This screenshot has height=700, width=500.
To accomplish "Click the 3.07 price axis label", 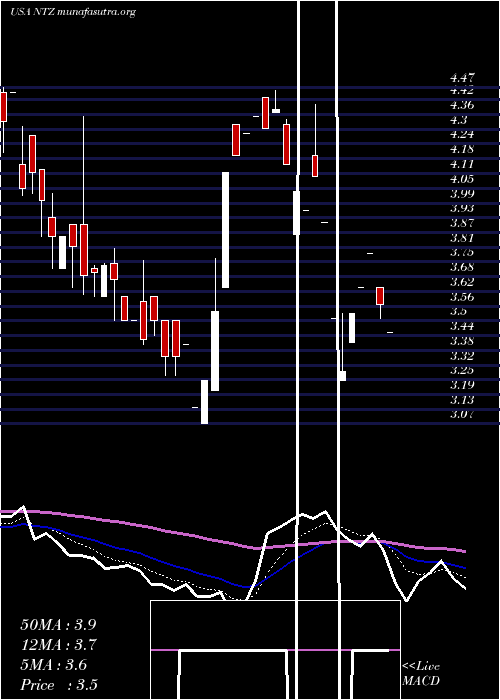I will (x=462, y=414).
